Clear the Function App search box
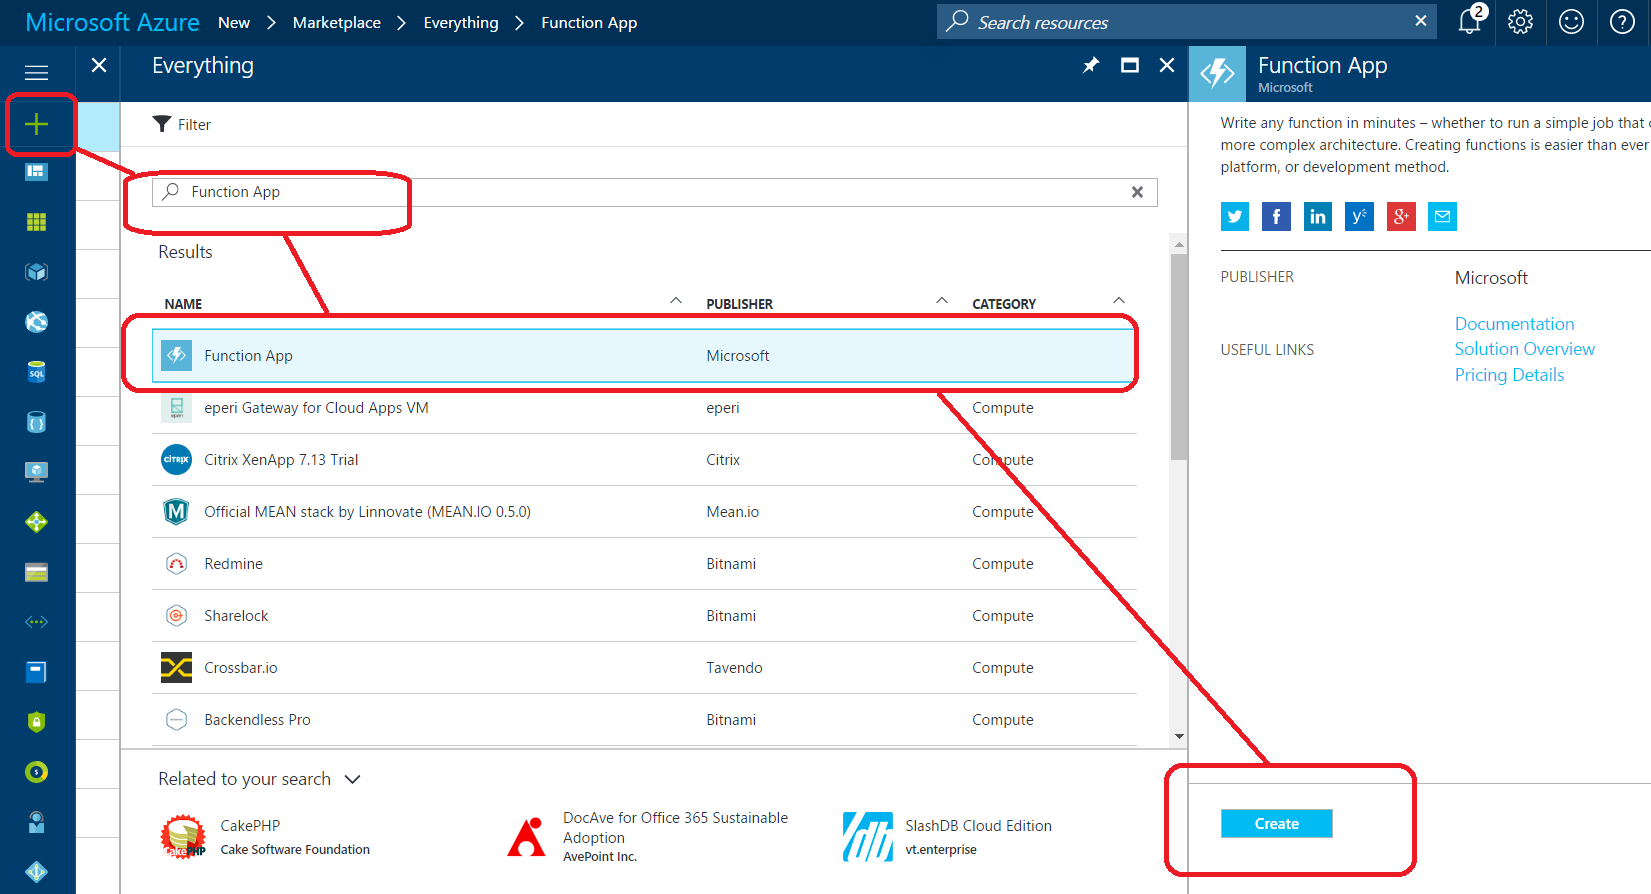The height and width of the screenshot is (894, 1651). 1137,192
